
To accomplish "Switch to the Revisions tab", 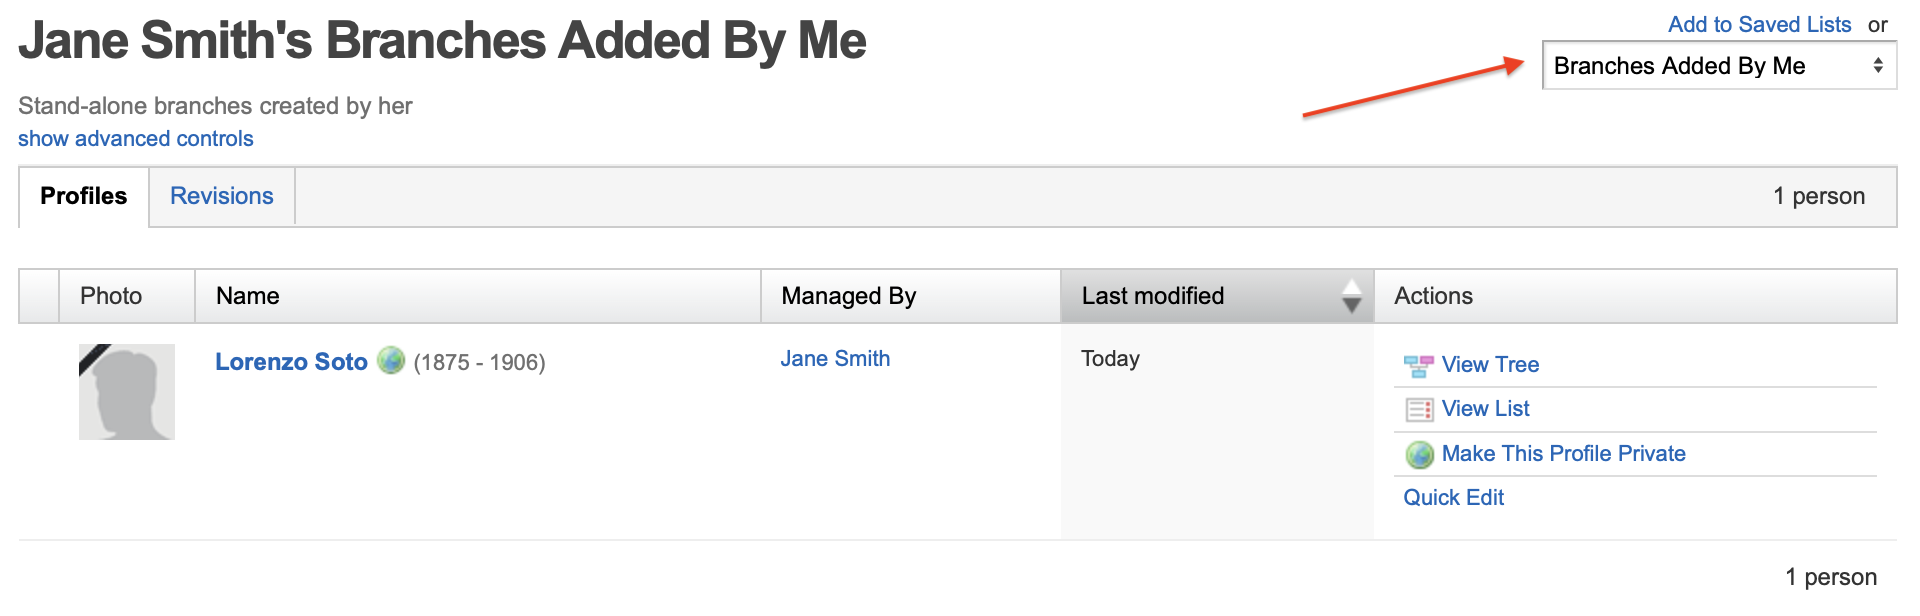I will pyautogui.click(x=221, y=196).
